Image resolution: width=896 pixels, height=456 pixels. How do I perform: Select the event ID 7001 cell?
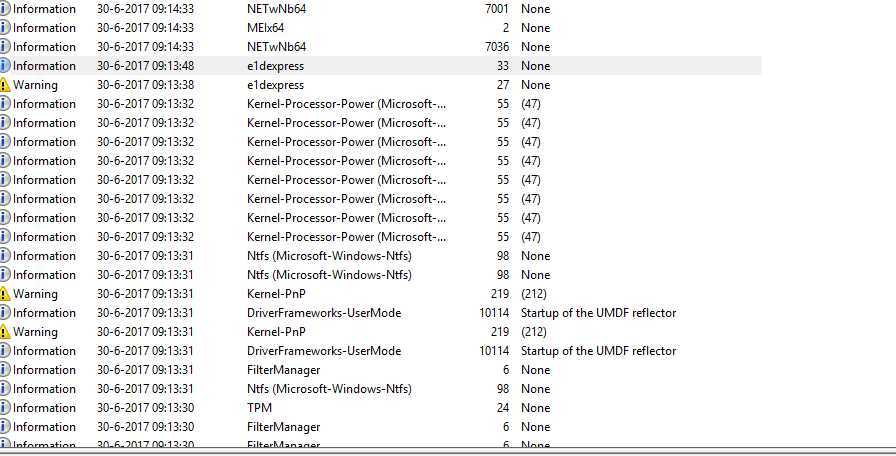(x=497, y=9)
